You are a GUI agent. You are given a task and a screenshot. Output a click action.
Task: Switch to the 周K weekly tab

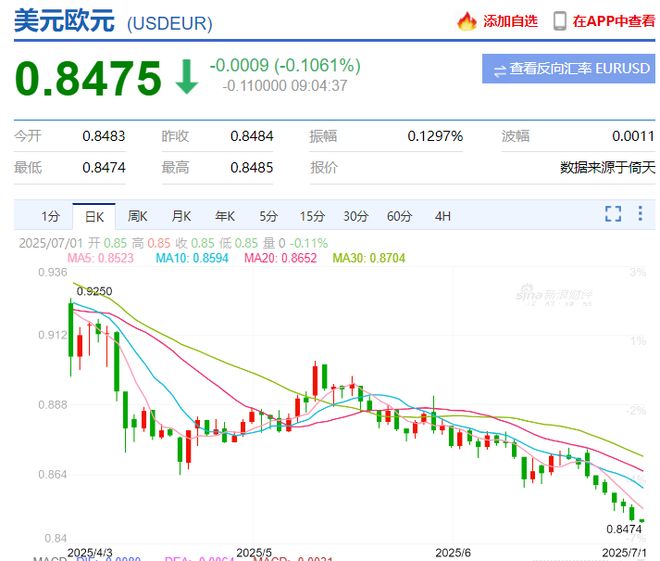137,216
